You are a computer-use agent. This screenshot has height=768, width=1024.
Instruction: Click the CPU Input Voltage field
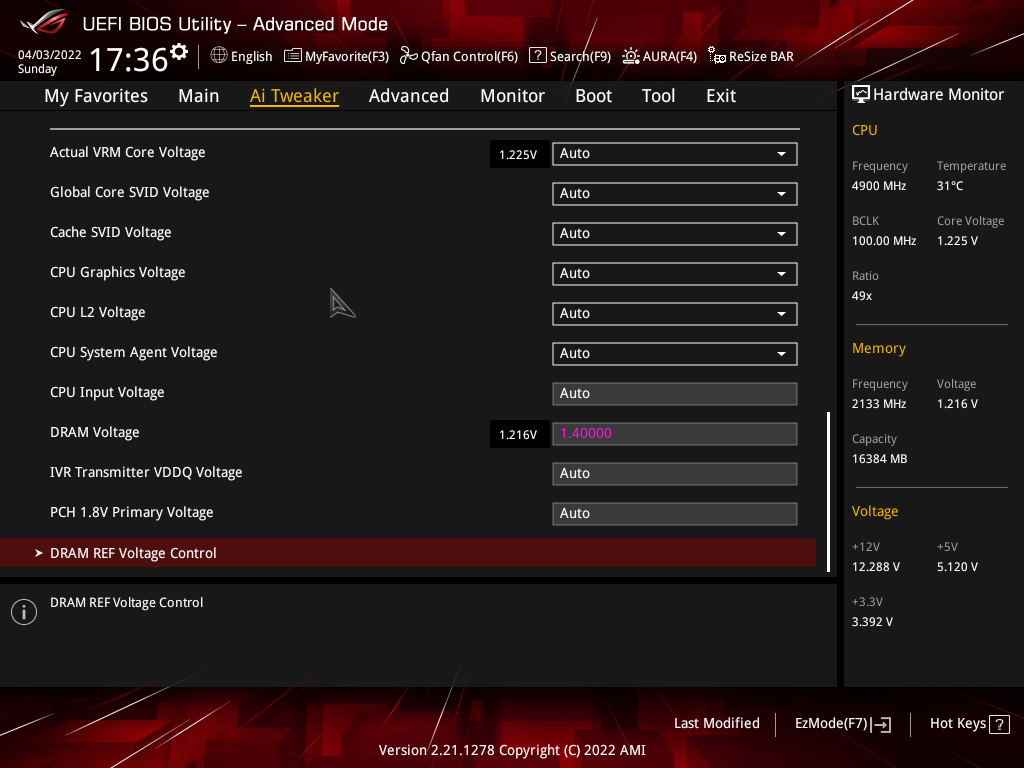(675, 394)
